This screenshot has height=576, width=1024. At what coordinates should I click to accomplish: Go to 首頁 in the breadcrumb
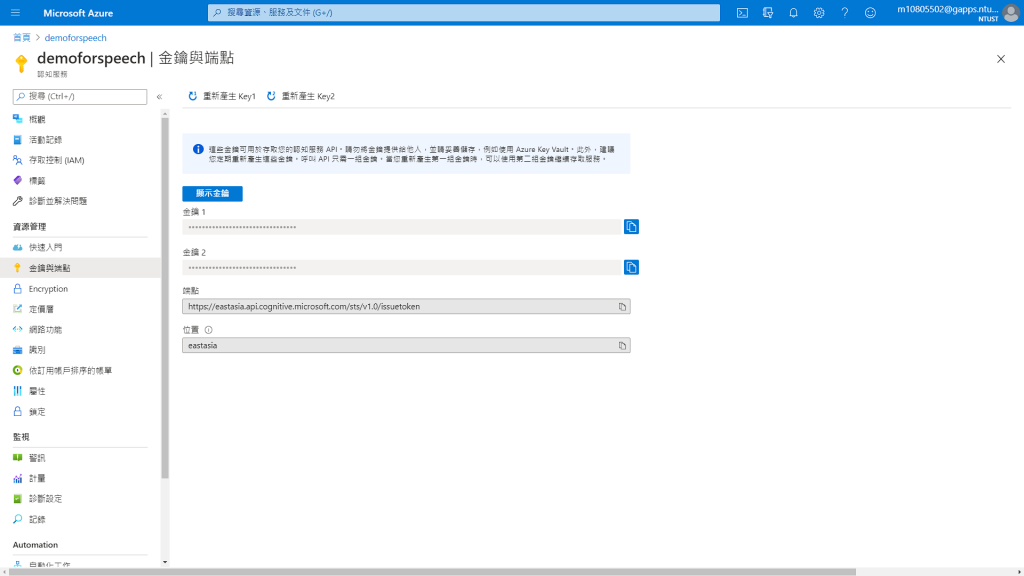click(x=22, y=37)
